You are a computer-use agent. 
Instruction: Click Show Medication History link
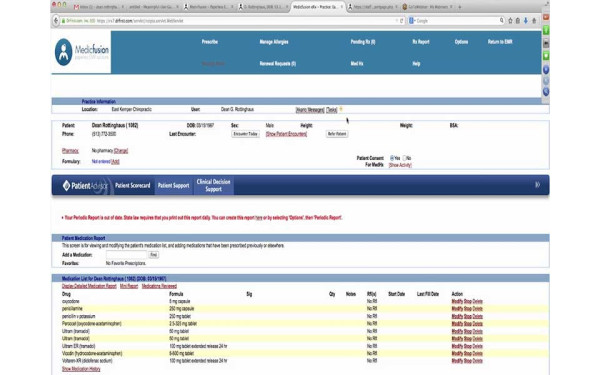[x=81, y=369]
